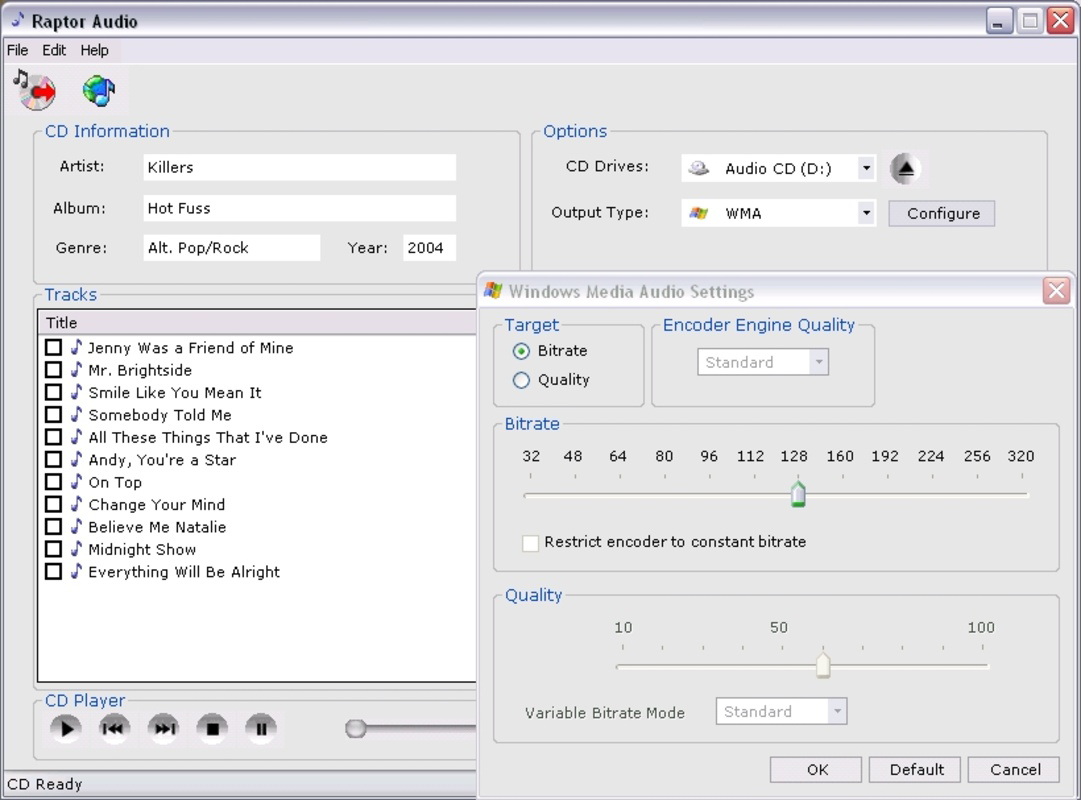
Task: Click the Year field showing 2004
Action: (x=429, y=248)
